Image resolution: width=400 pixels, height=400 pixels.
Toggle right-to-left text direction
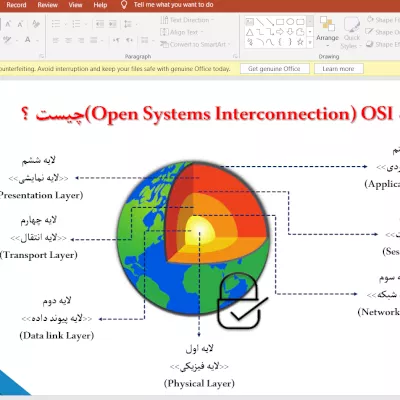[129, 40]
